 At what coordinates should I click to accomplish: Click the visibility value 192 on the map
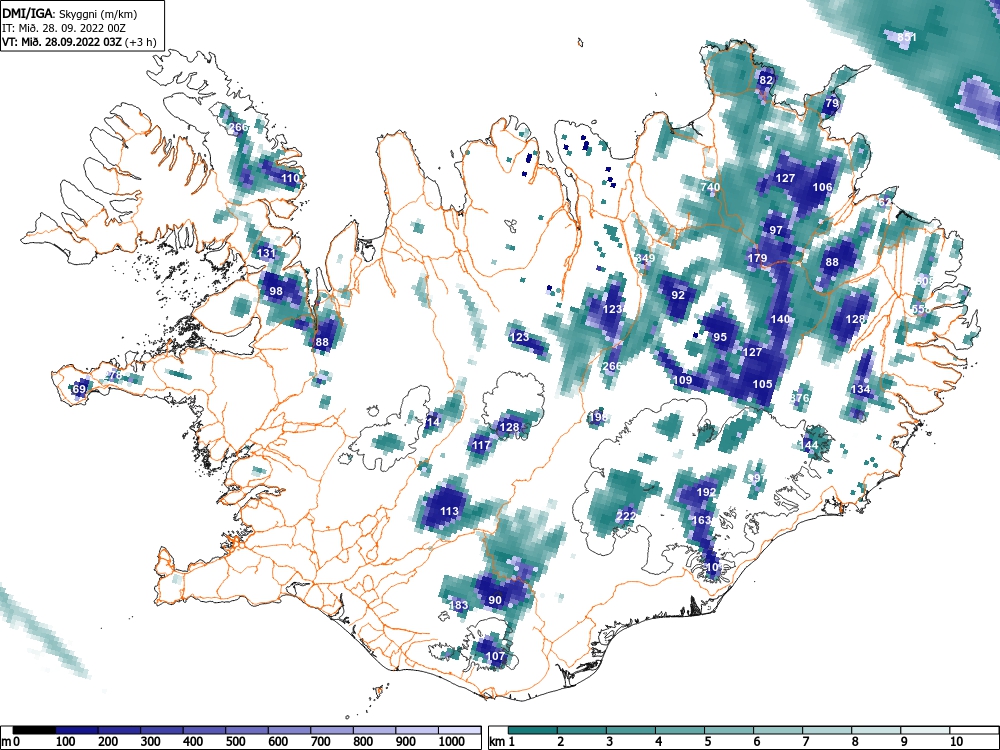(706, 492)
